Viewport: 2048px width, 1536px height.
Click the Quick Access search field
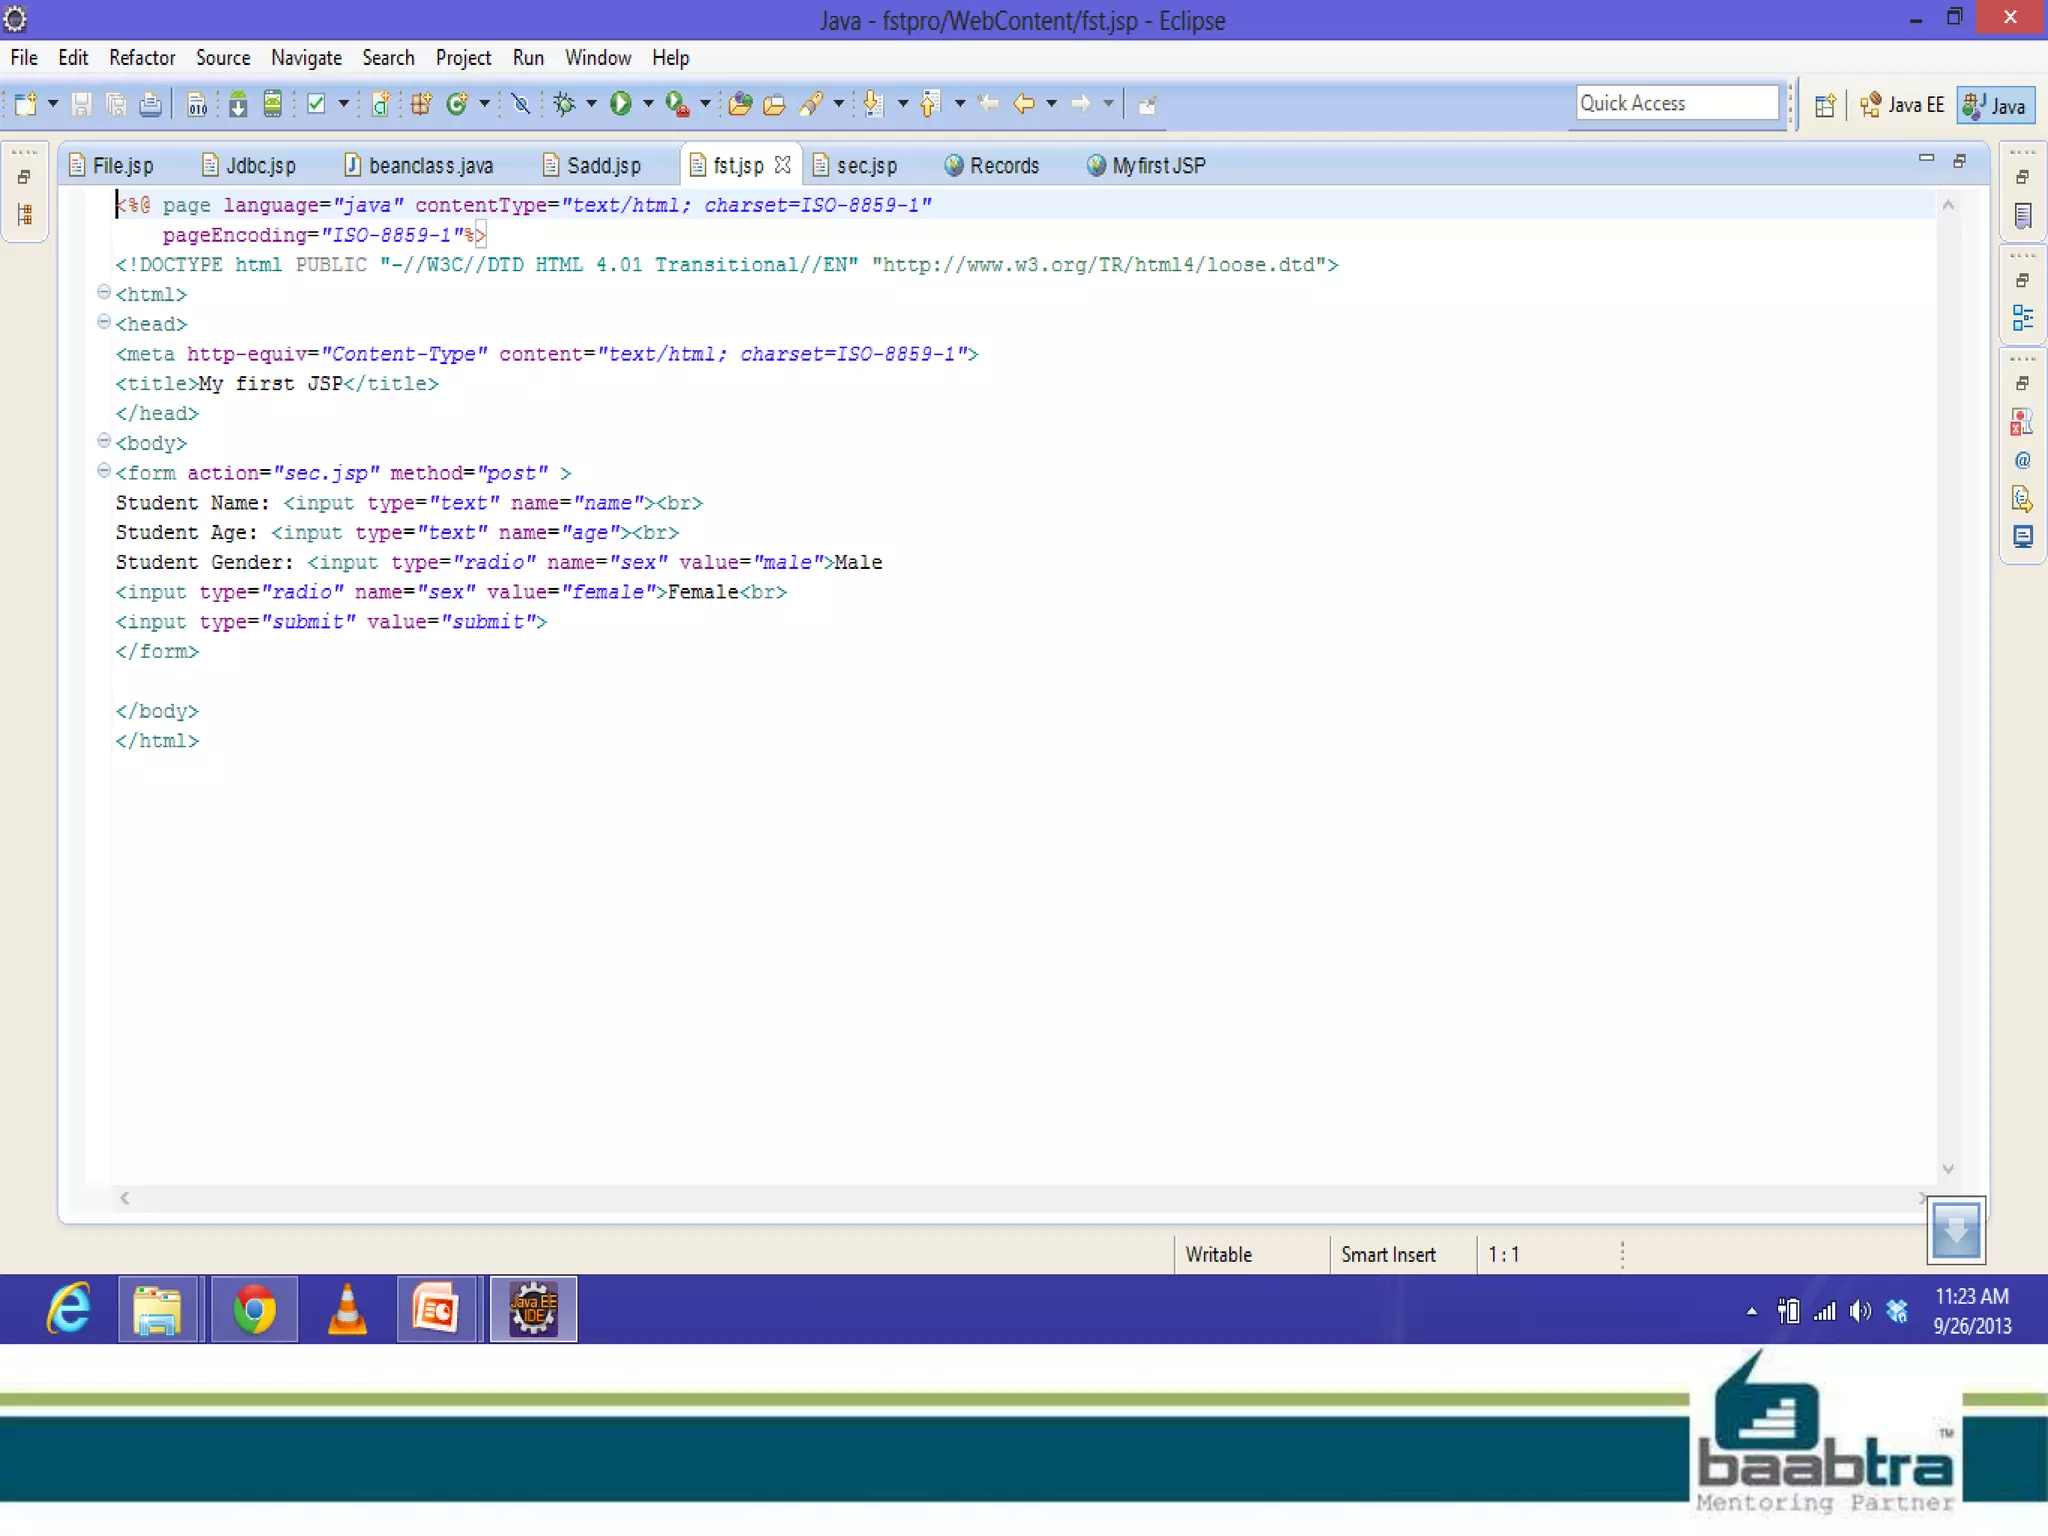click(1676, 104)
